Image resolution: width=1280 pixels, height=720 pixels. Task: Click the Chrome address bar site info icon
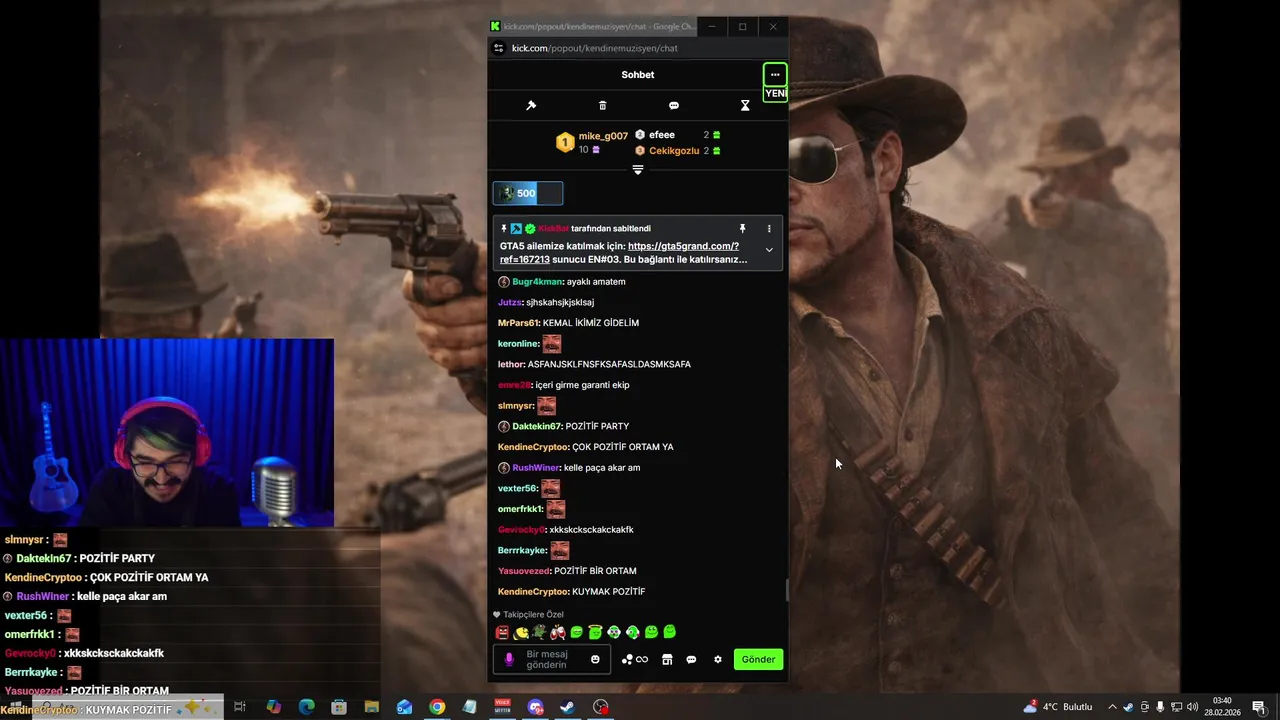pos(499,48)
